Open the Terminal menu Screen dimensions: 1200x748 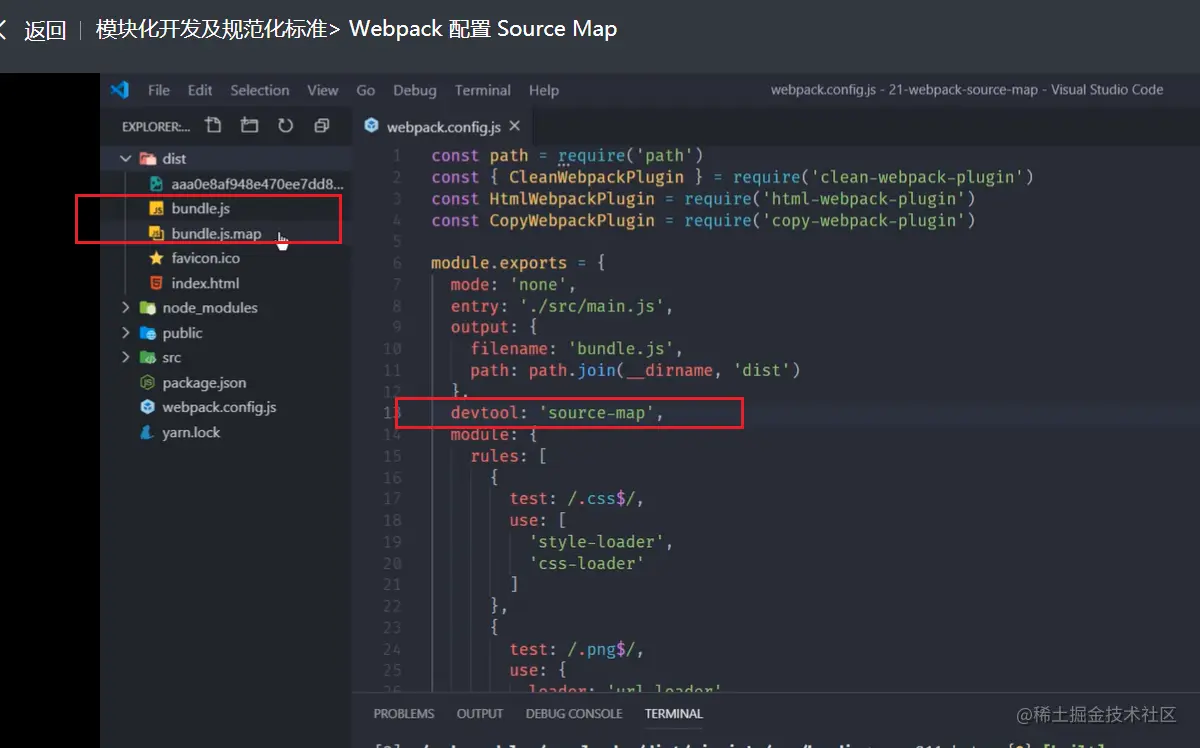click(x=482, y=90)
